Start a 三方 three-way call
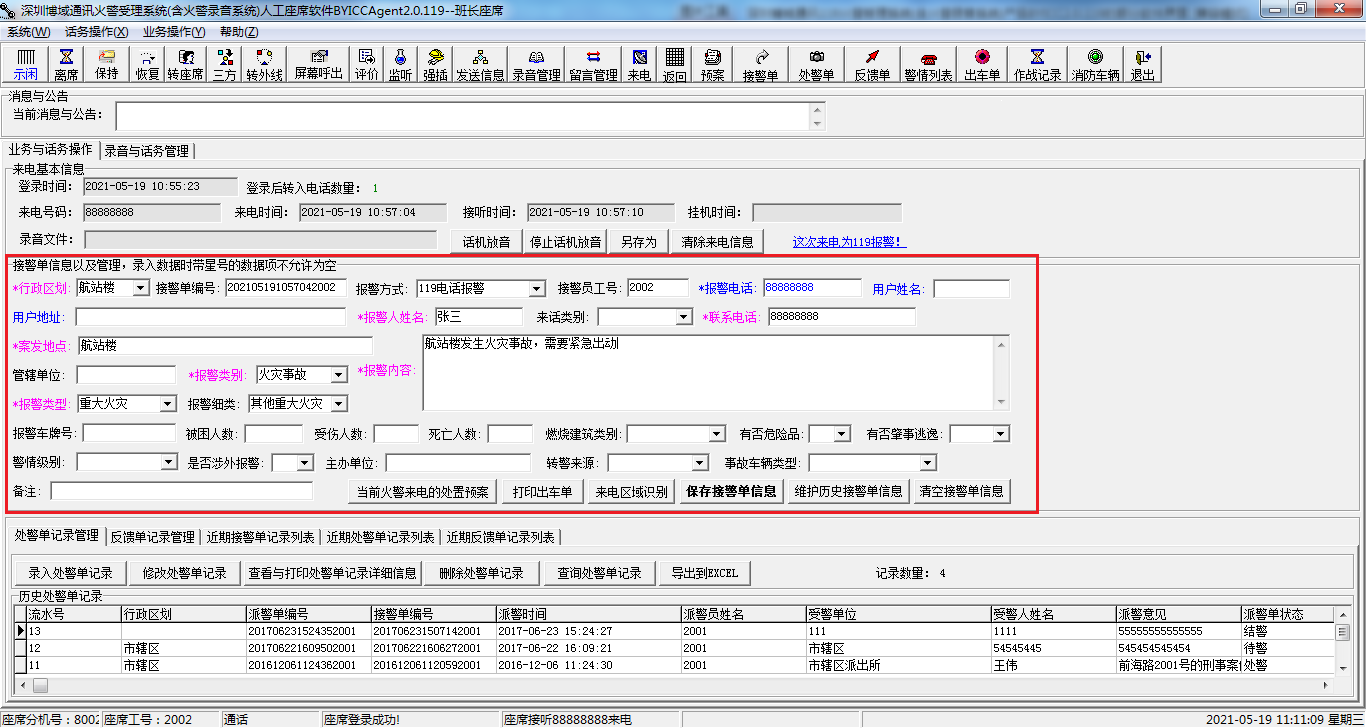This screenshot has height=728, width=1366. (x=225, y=65)
